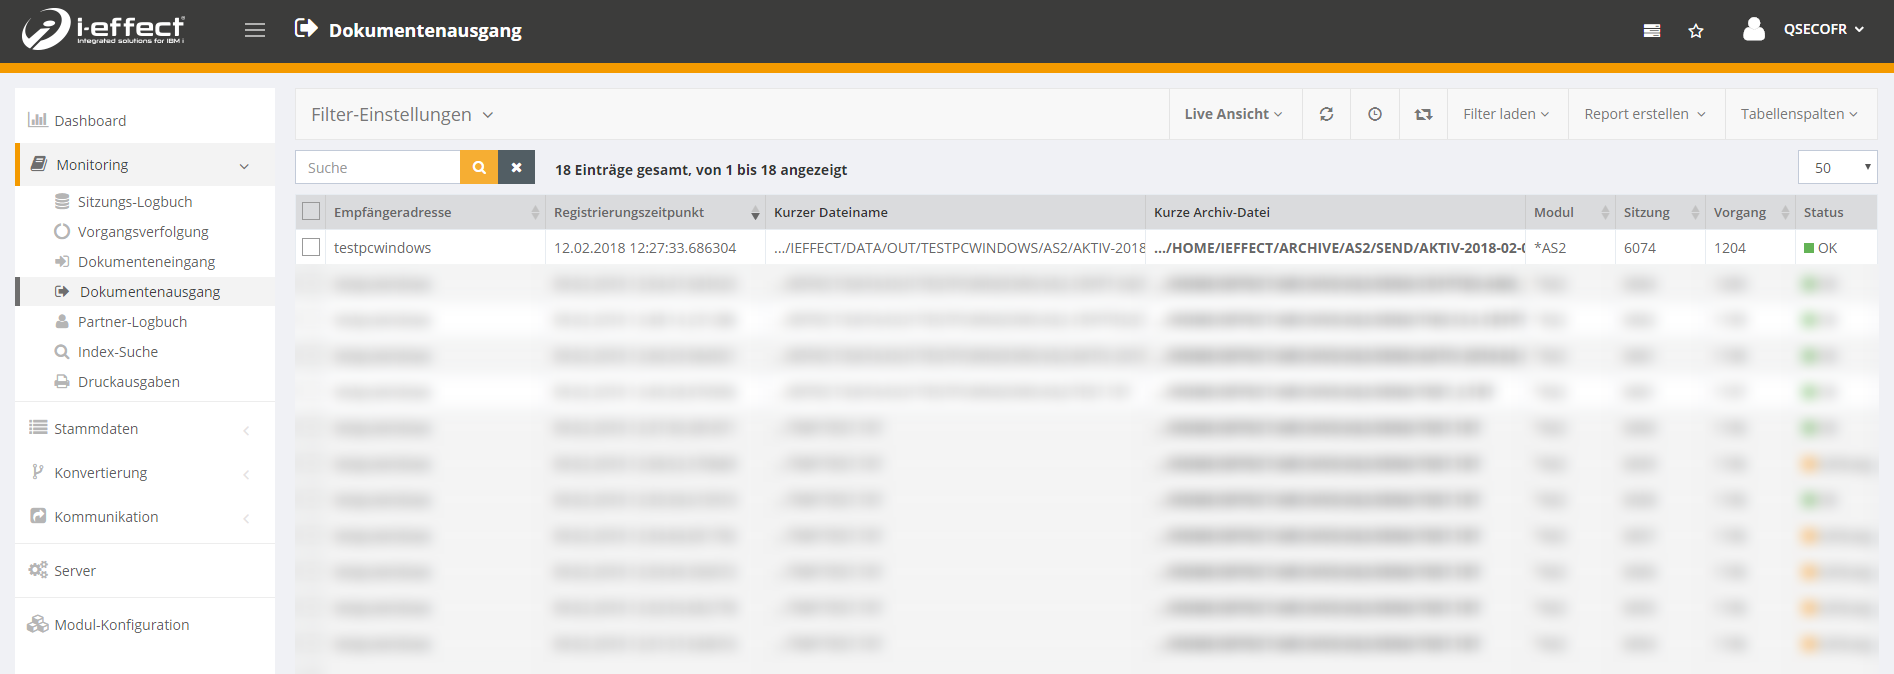The image size is (1894, 674).
Task: Open the Tabellenspalten dropdown
Action: [x=1798, y=114]
